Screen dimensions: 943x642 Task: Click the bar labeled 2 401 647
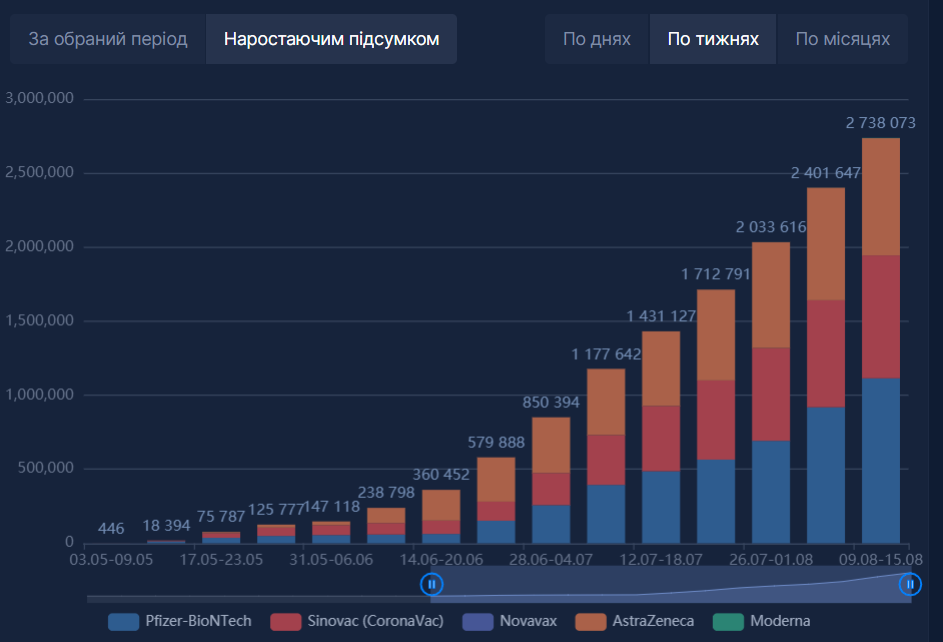825,365
